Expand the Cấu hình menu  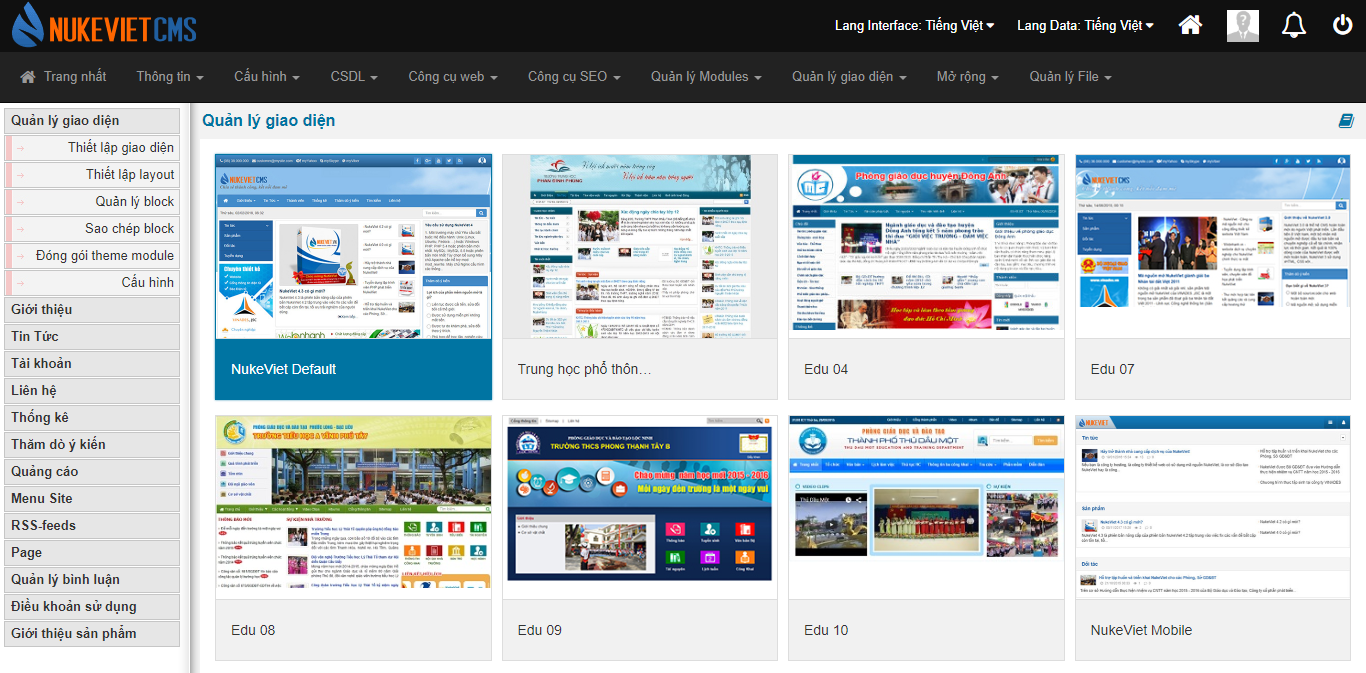point(267,77)
